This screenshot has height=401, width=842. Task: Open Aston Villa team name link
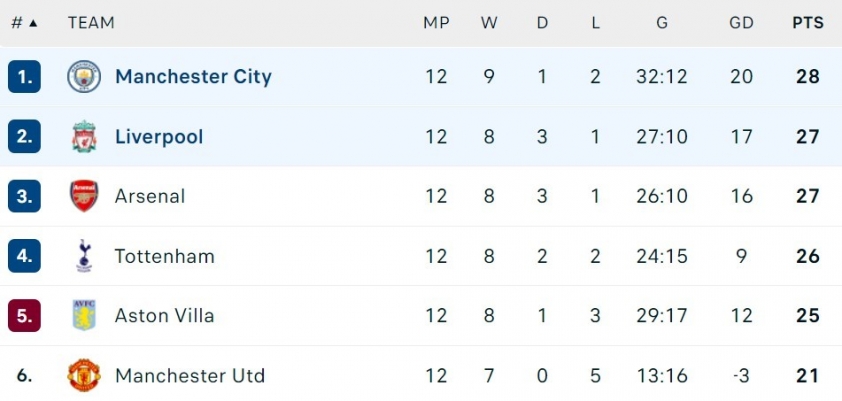coord(164,316)
